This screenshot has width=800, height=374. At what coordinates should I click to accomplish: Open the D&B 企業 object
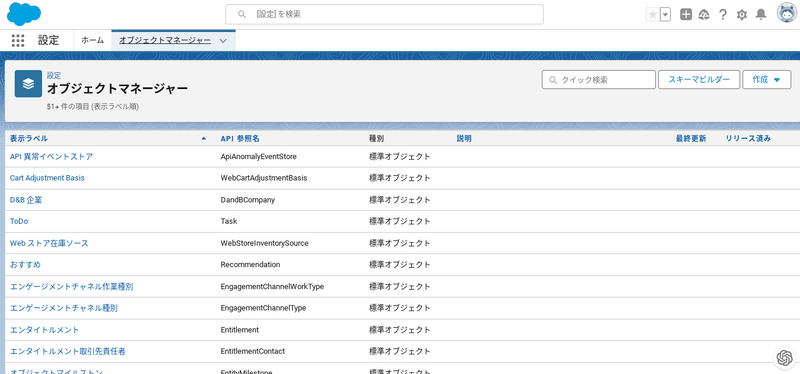[x=26, y=200]
